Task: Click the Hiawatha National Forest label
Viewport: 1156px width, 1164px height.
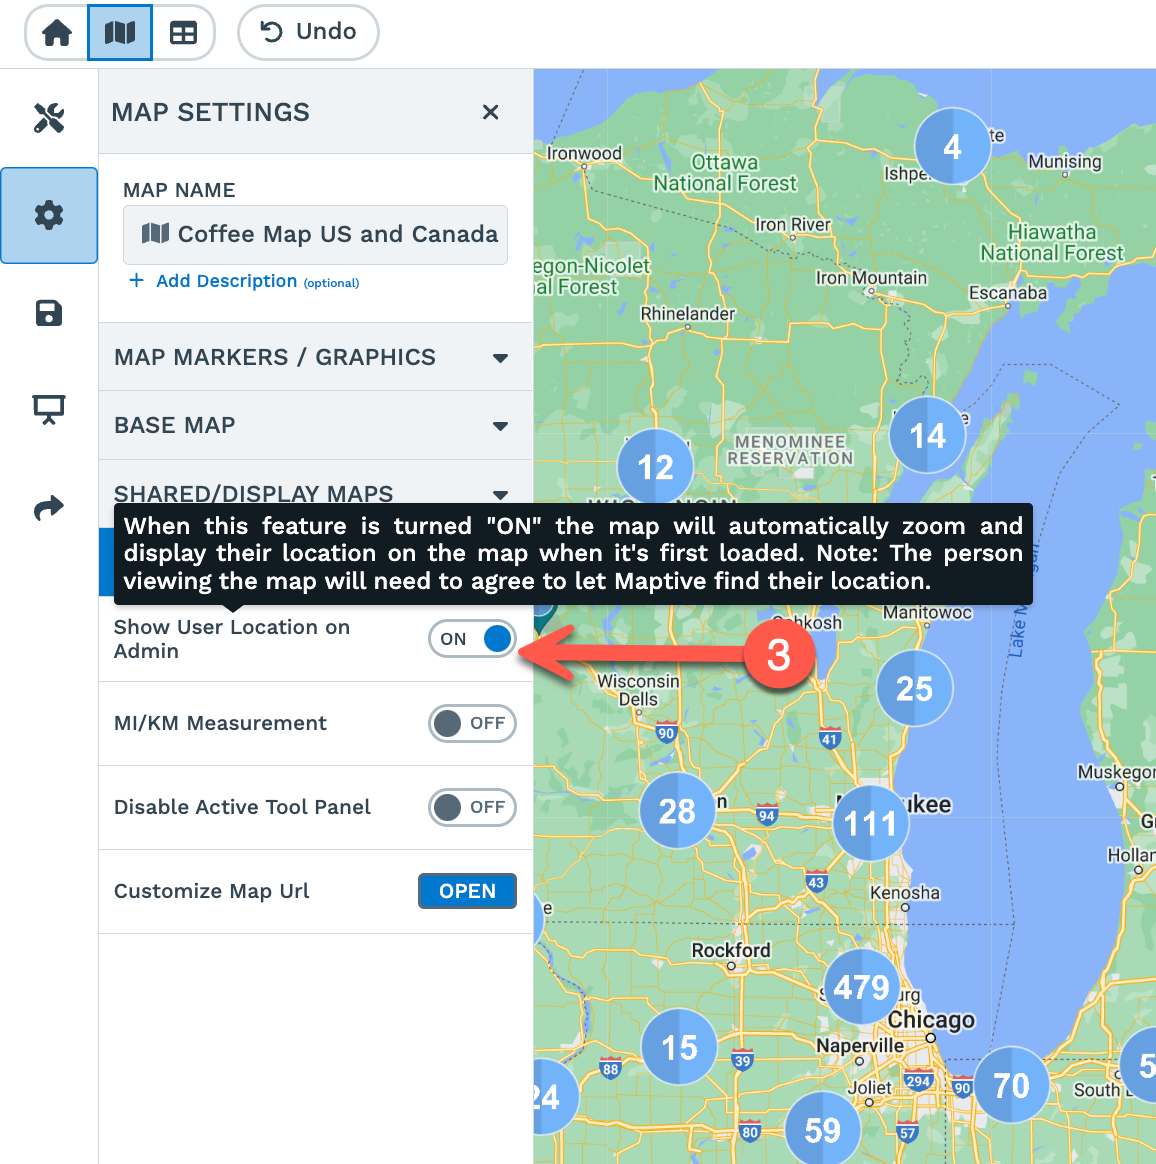Action: coord(1051,242)
